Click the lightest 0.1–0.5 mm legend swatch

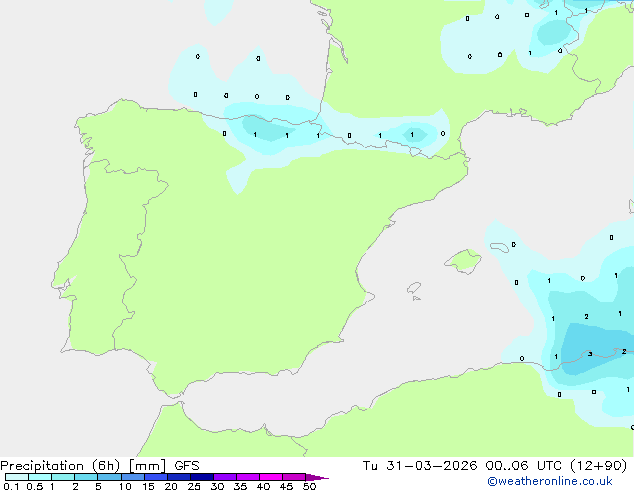tap(17, 477)
